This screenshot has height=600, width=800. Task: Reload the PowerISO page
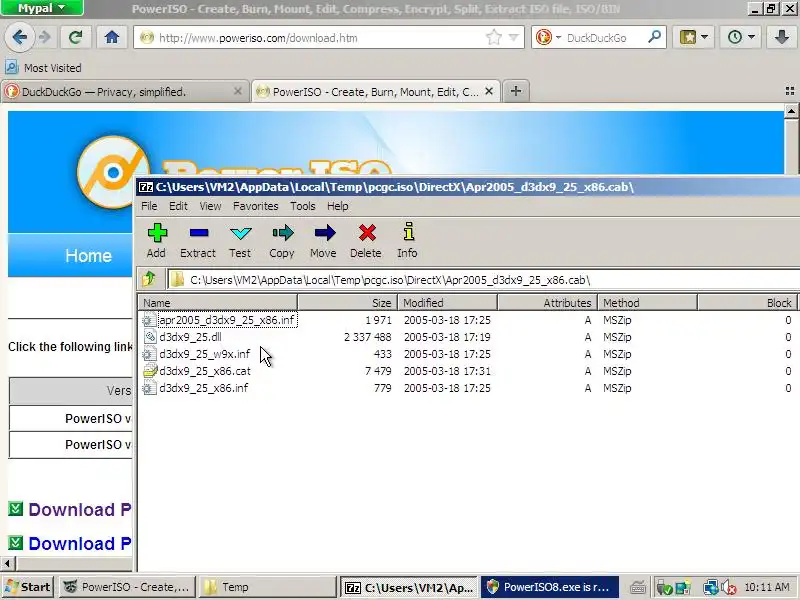pyautogui.click(x=76, y=37)
